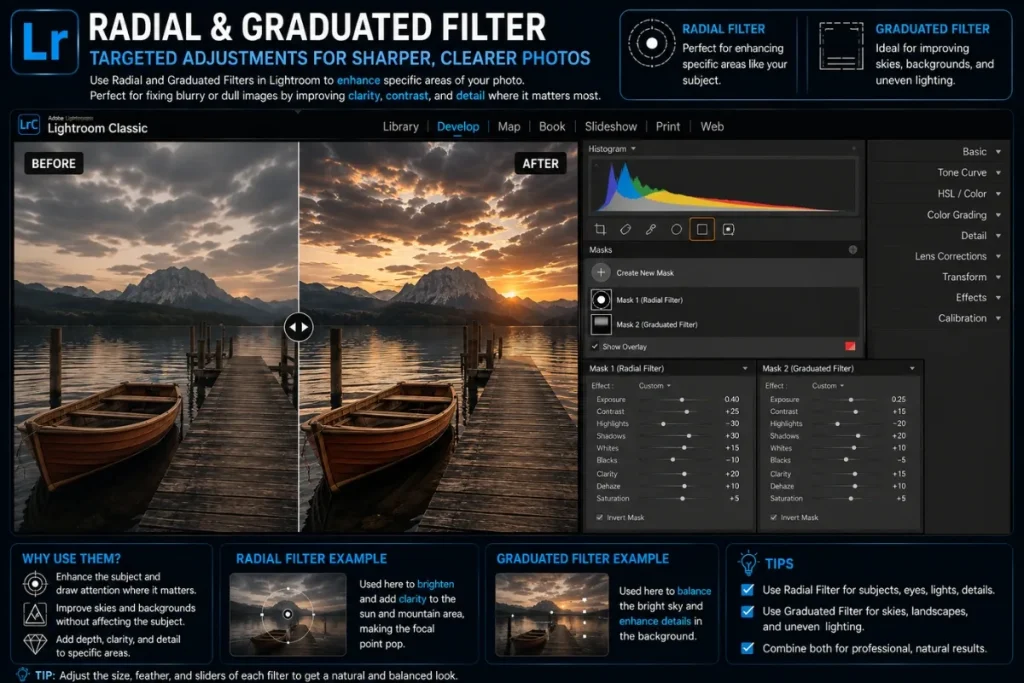The image size is (1024, 683).
Task: Click the Radial Filter target icon in the header
Action: [x=651, y=43]
